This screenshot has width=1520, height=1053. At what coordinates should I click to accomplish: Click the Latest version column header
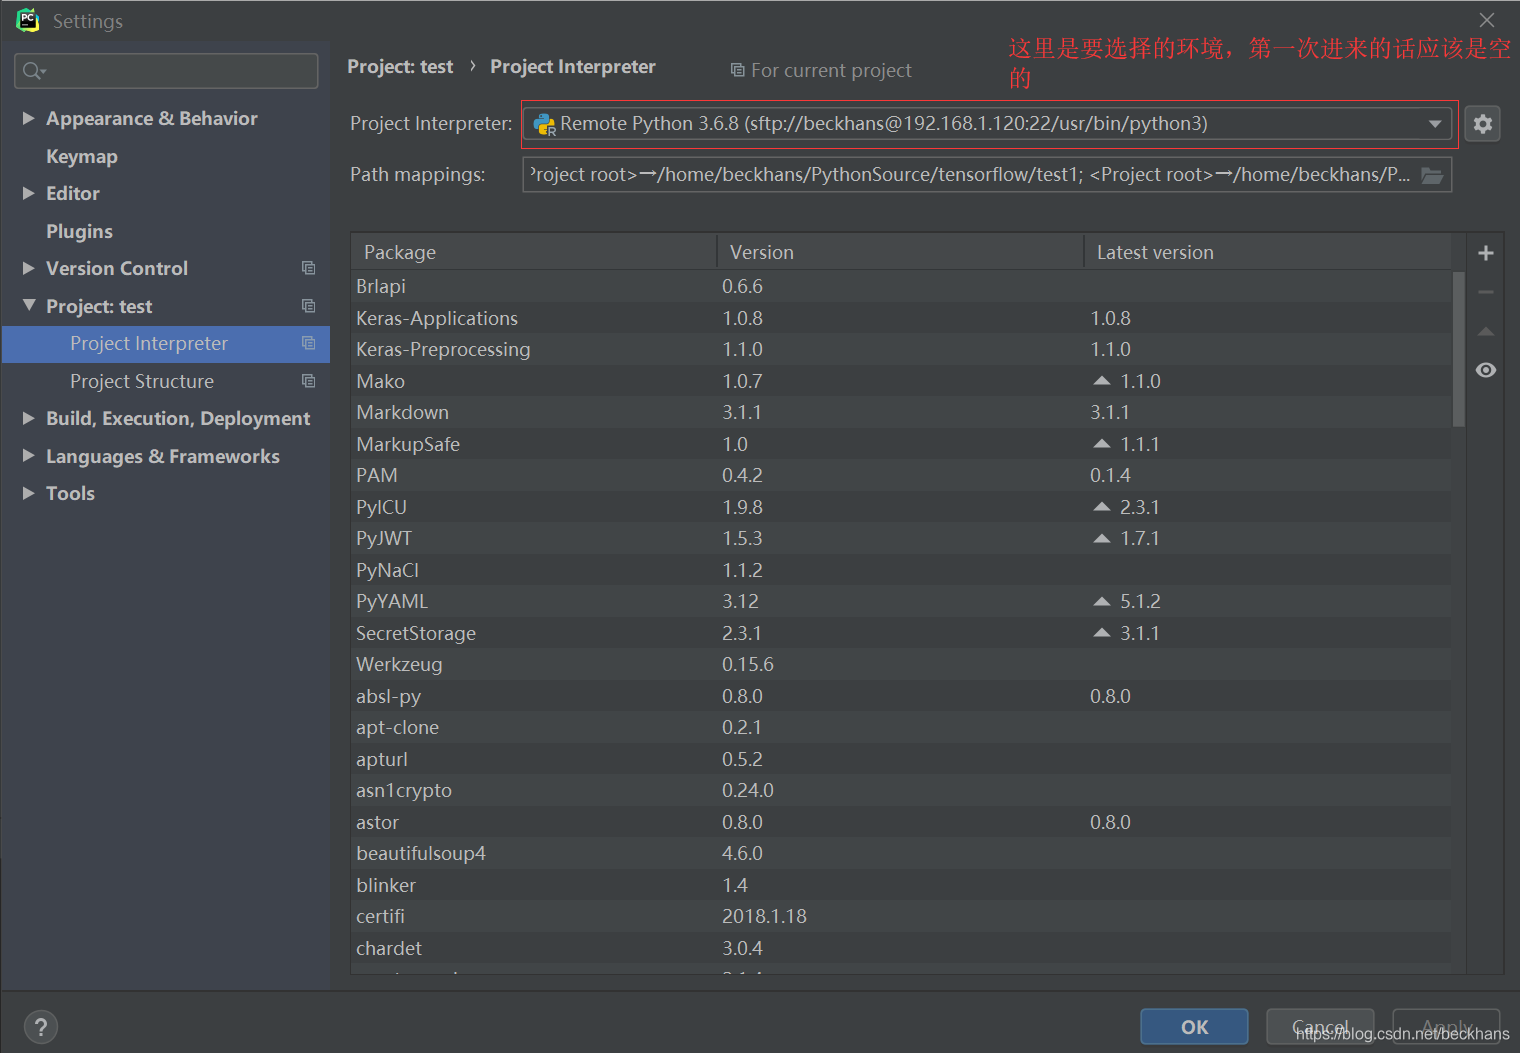pyautogui.click(x=1268, y=252)
